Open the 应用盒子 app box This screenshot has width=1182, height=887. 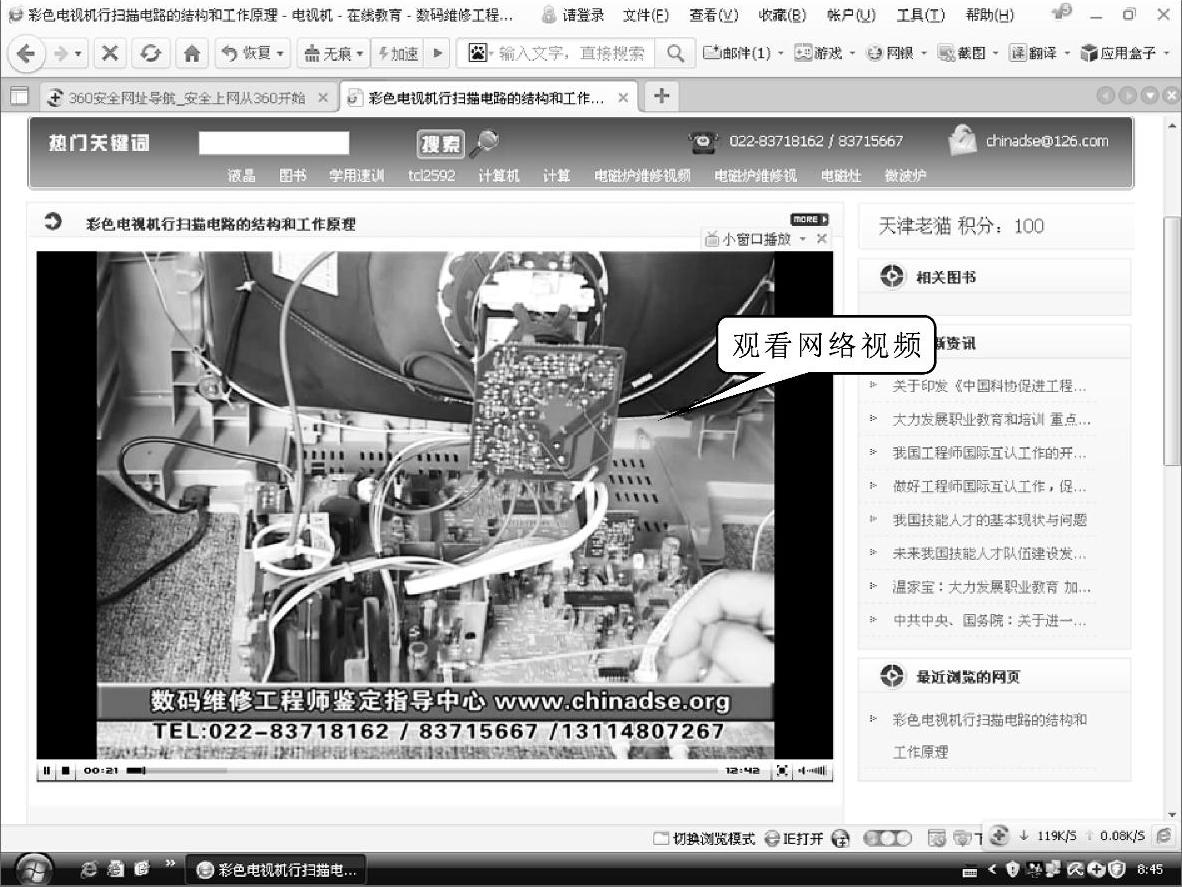coord(1119,54)
